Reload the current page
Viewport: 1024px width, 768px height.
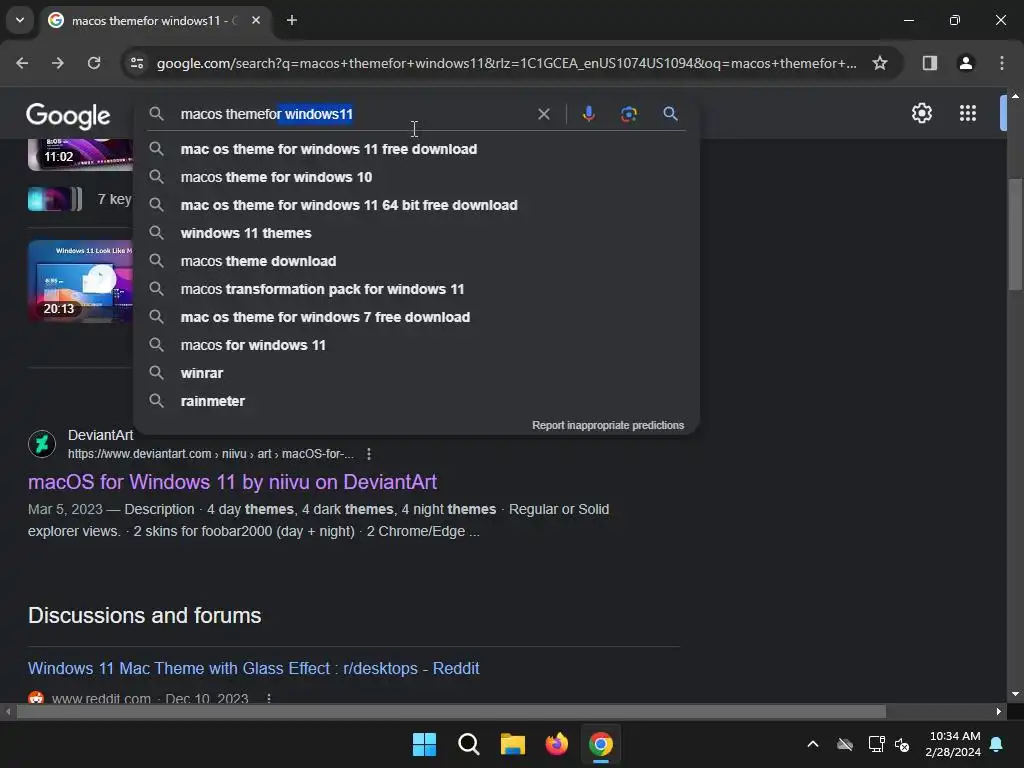pos(94,63)
